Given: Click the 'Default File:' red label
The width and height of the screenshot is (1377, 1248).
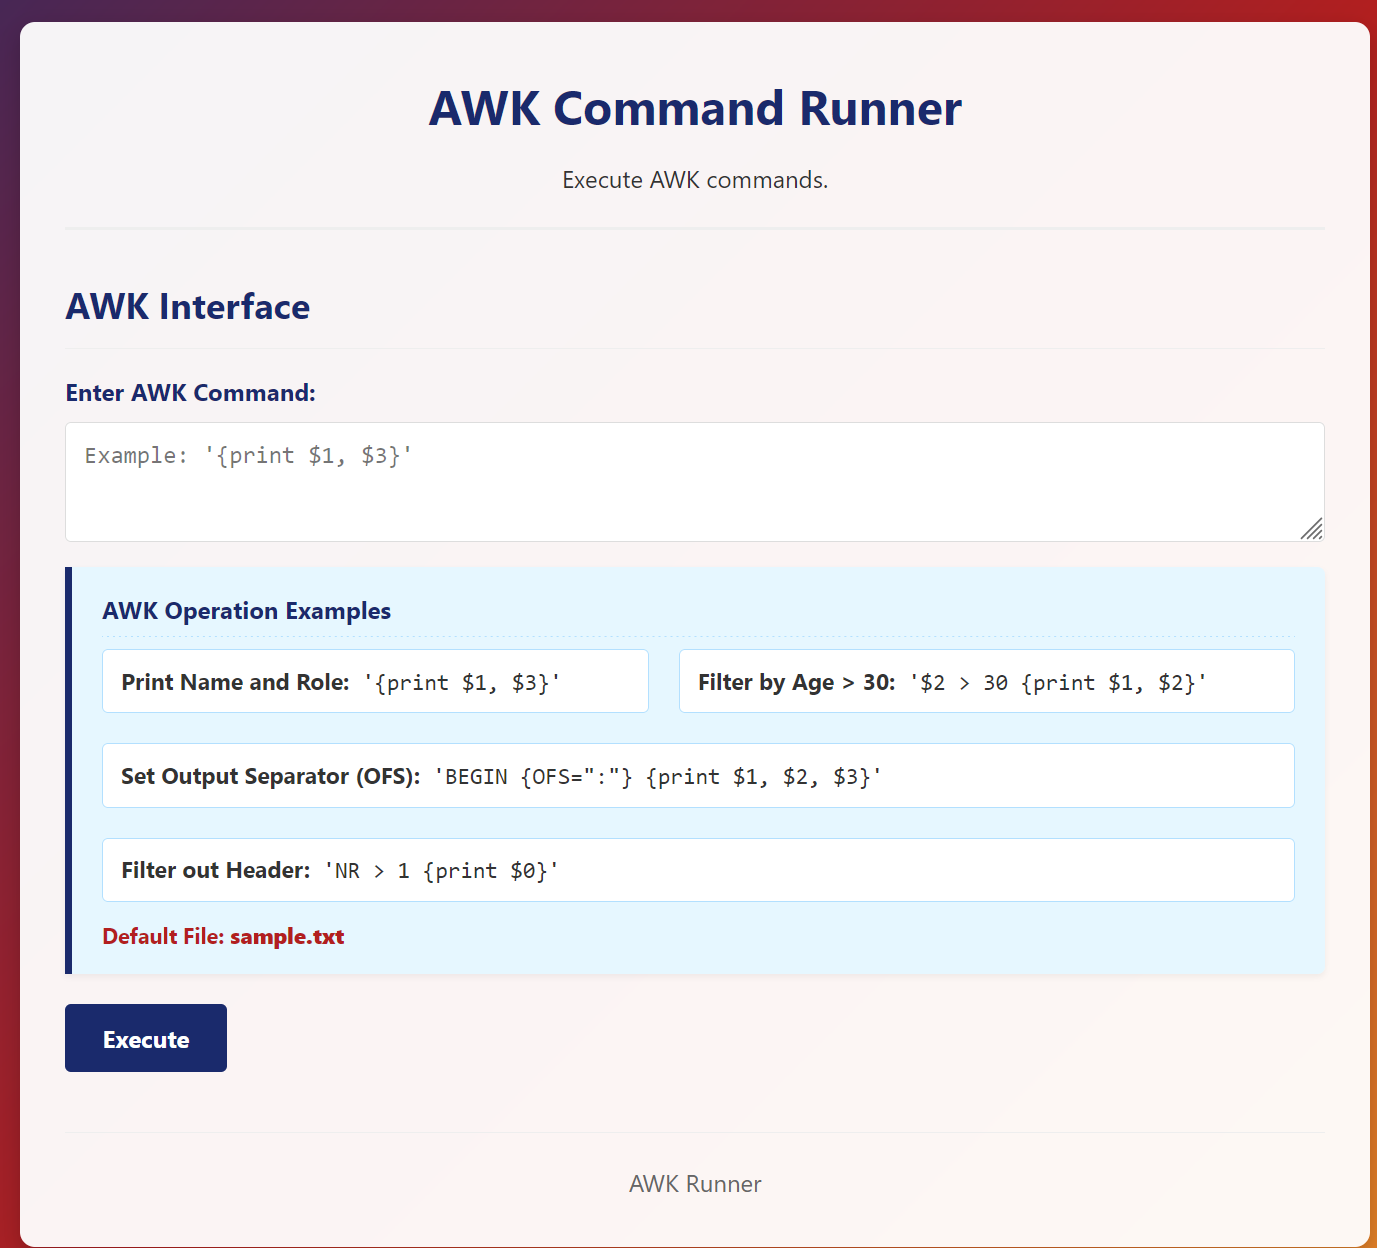Looking at the screenshot, I should pyautogui.click(x=163, y=937).
